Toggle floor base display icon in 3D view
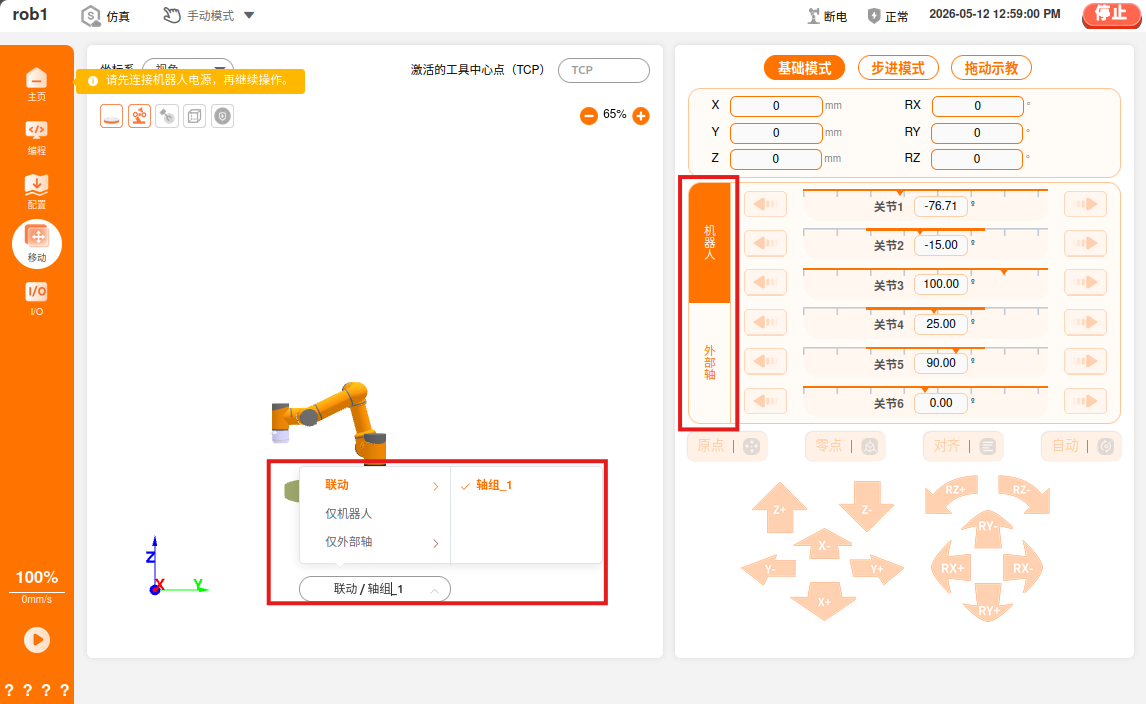This screenshot has height=704, width=1146. (111, 116)
